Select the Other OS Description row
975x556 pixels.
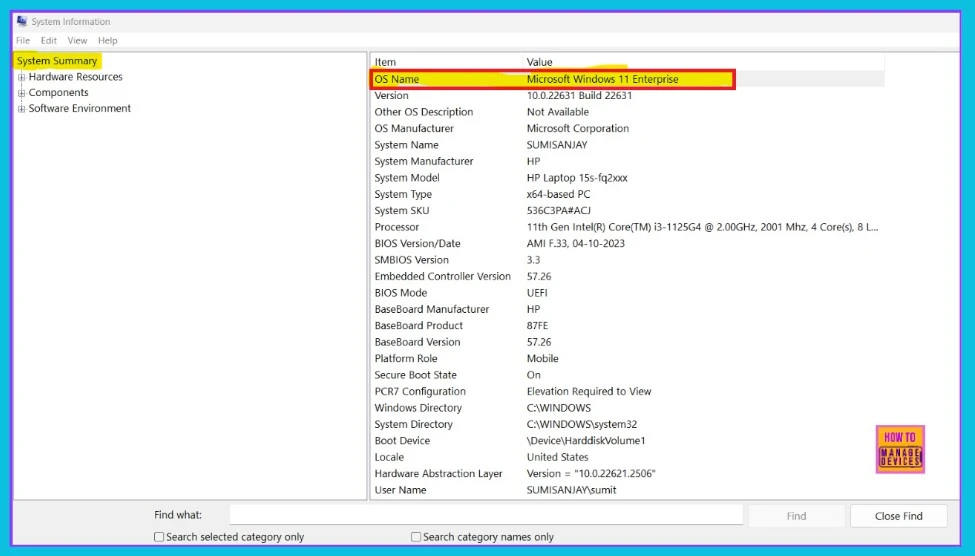627,112
